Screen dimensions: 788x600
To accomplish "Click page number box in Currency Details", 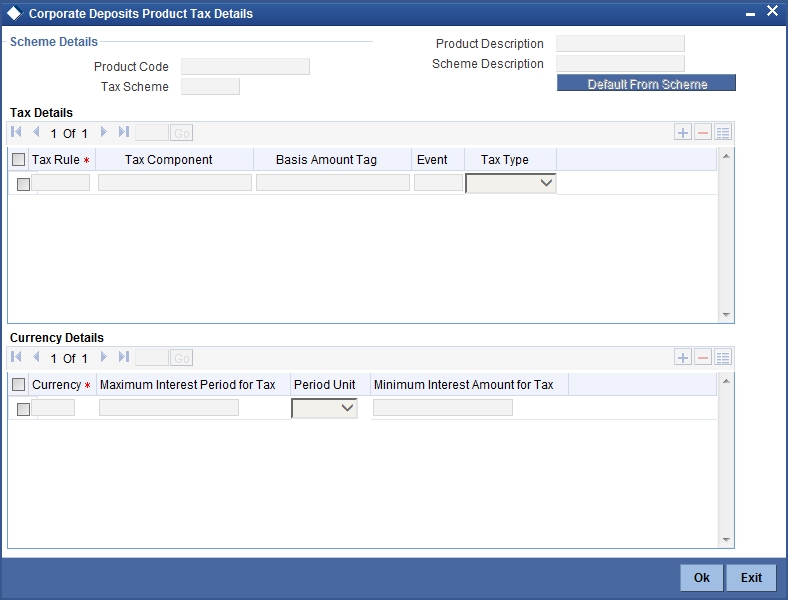I will [152, 358].
